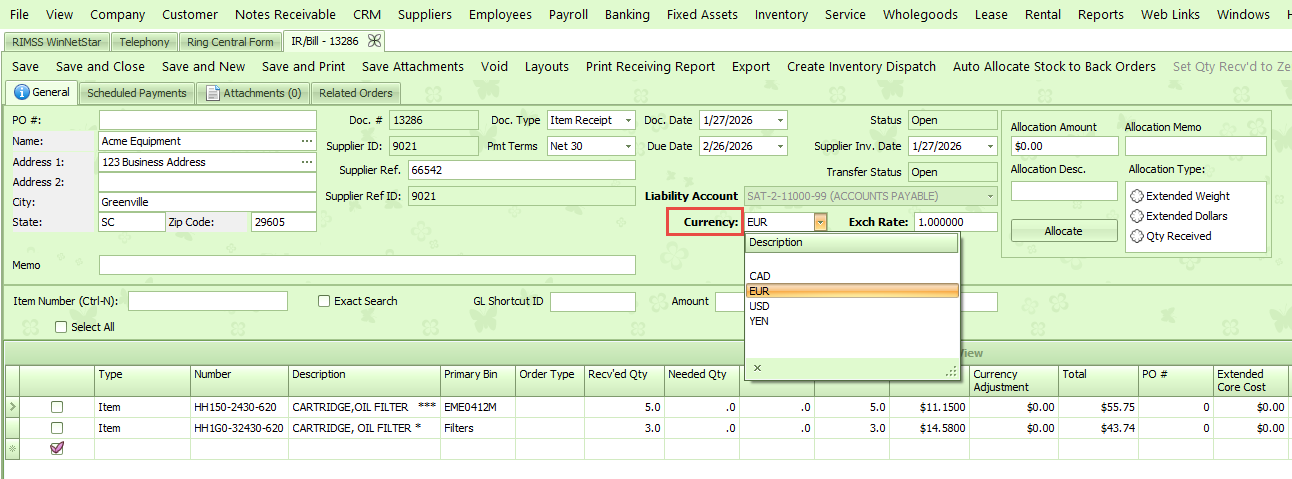Screen dimensions: 1292x479
Task: Choose CAD from the currency list
Action: click(852, 276)
